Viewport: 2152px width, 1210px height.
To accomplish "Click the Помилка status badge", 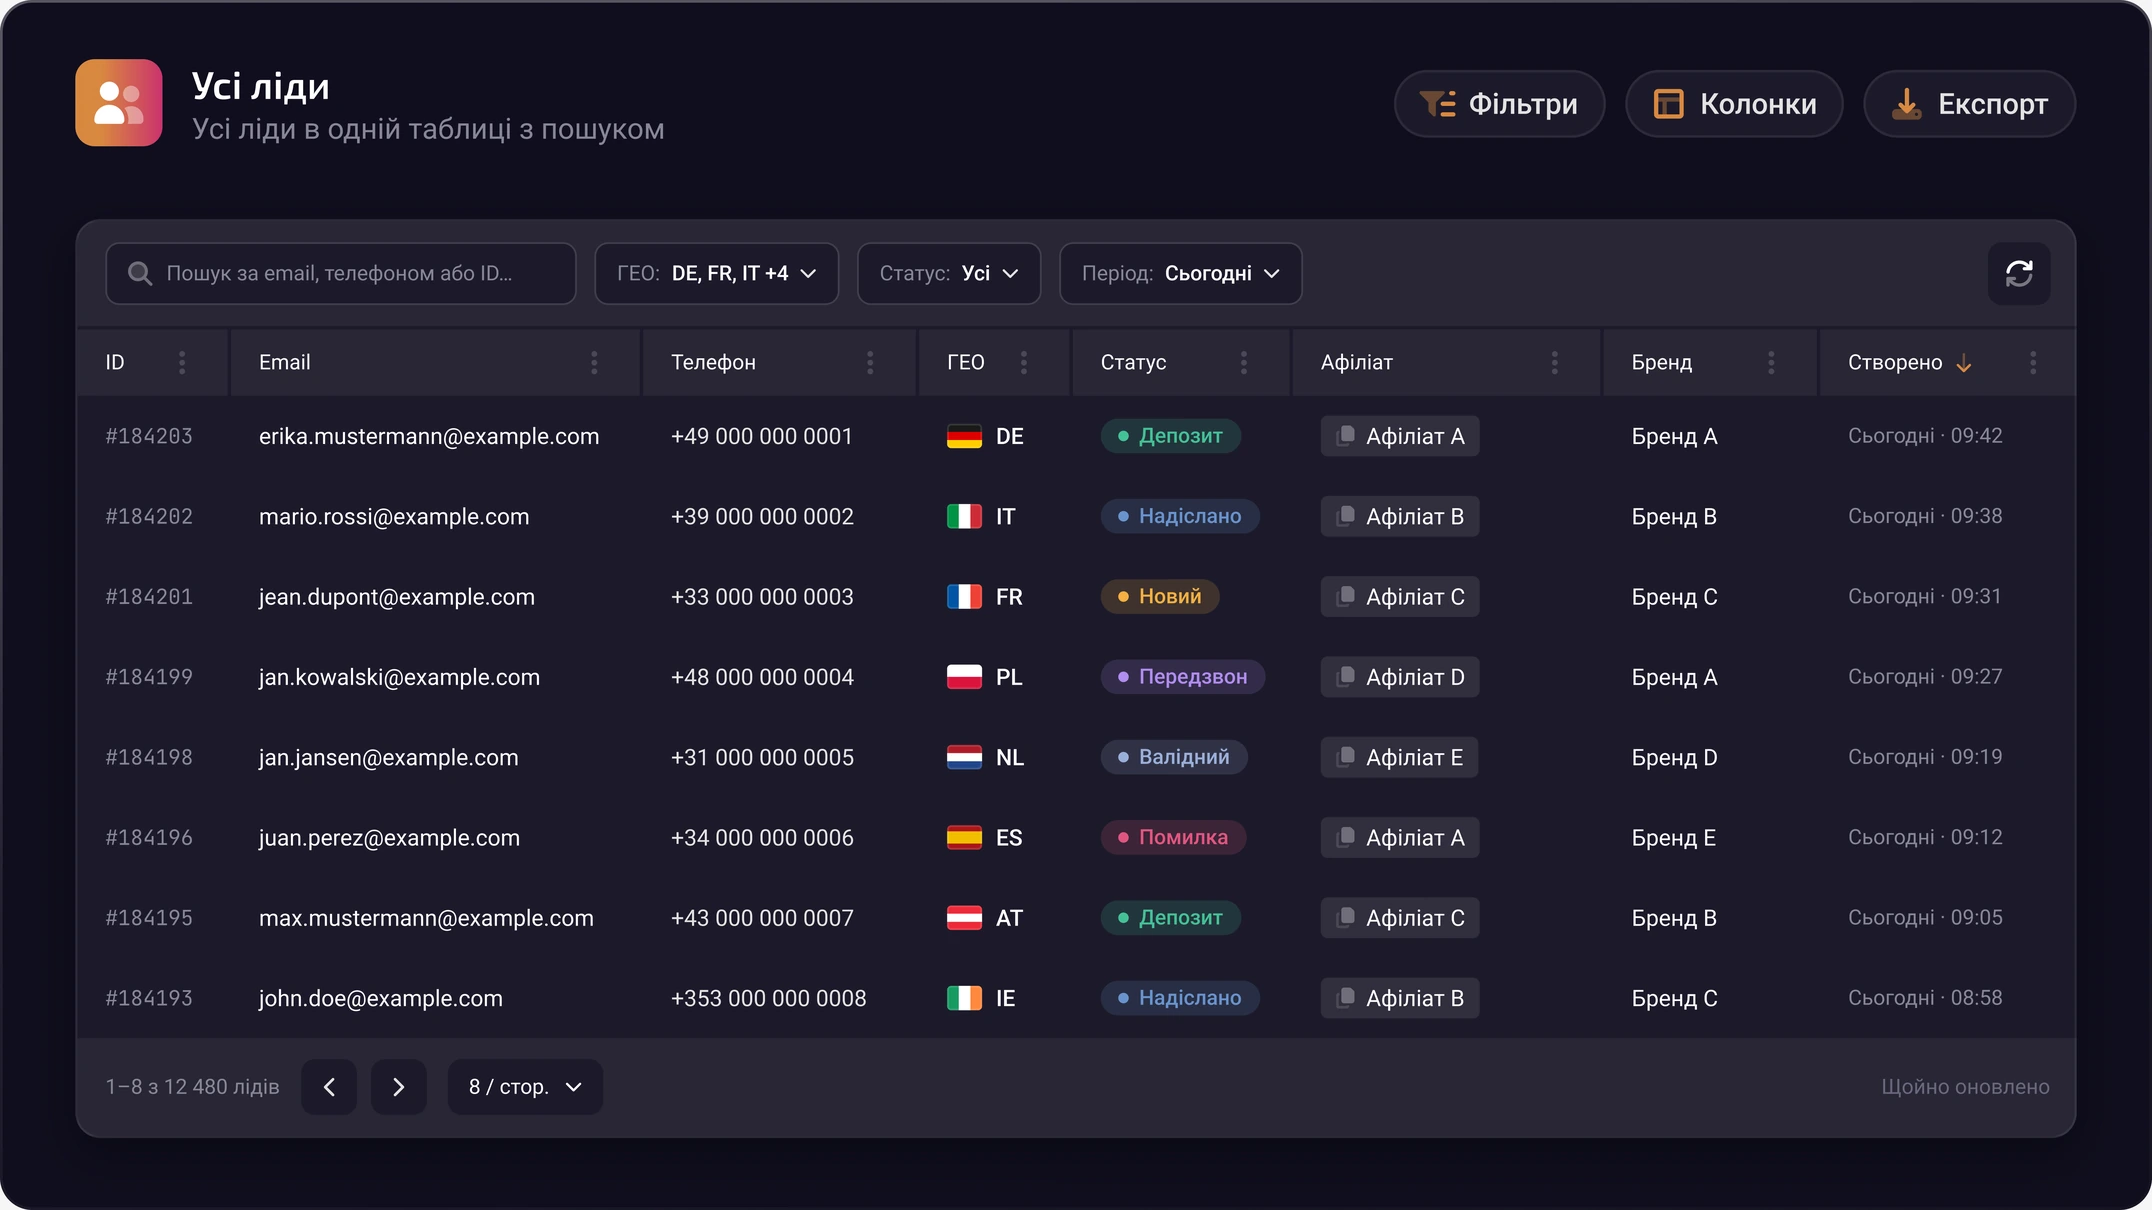I will 1173,837.
